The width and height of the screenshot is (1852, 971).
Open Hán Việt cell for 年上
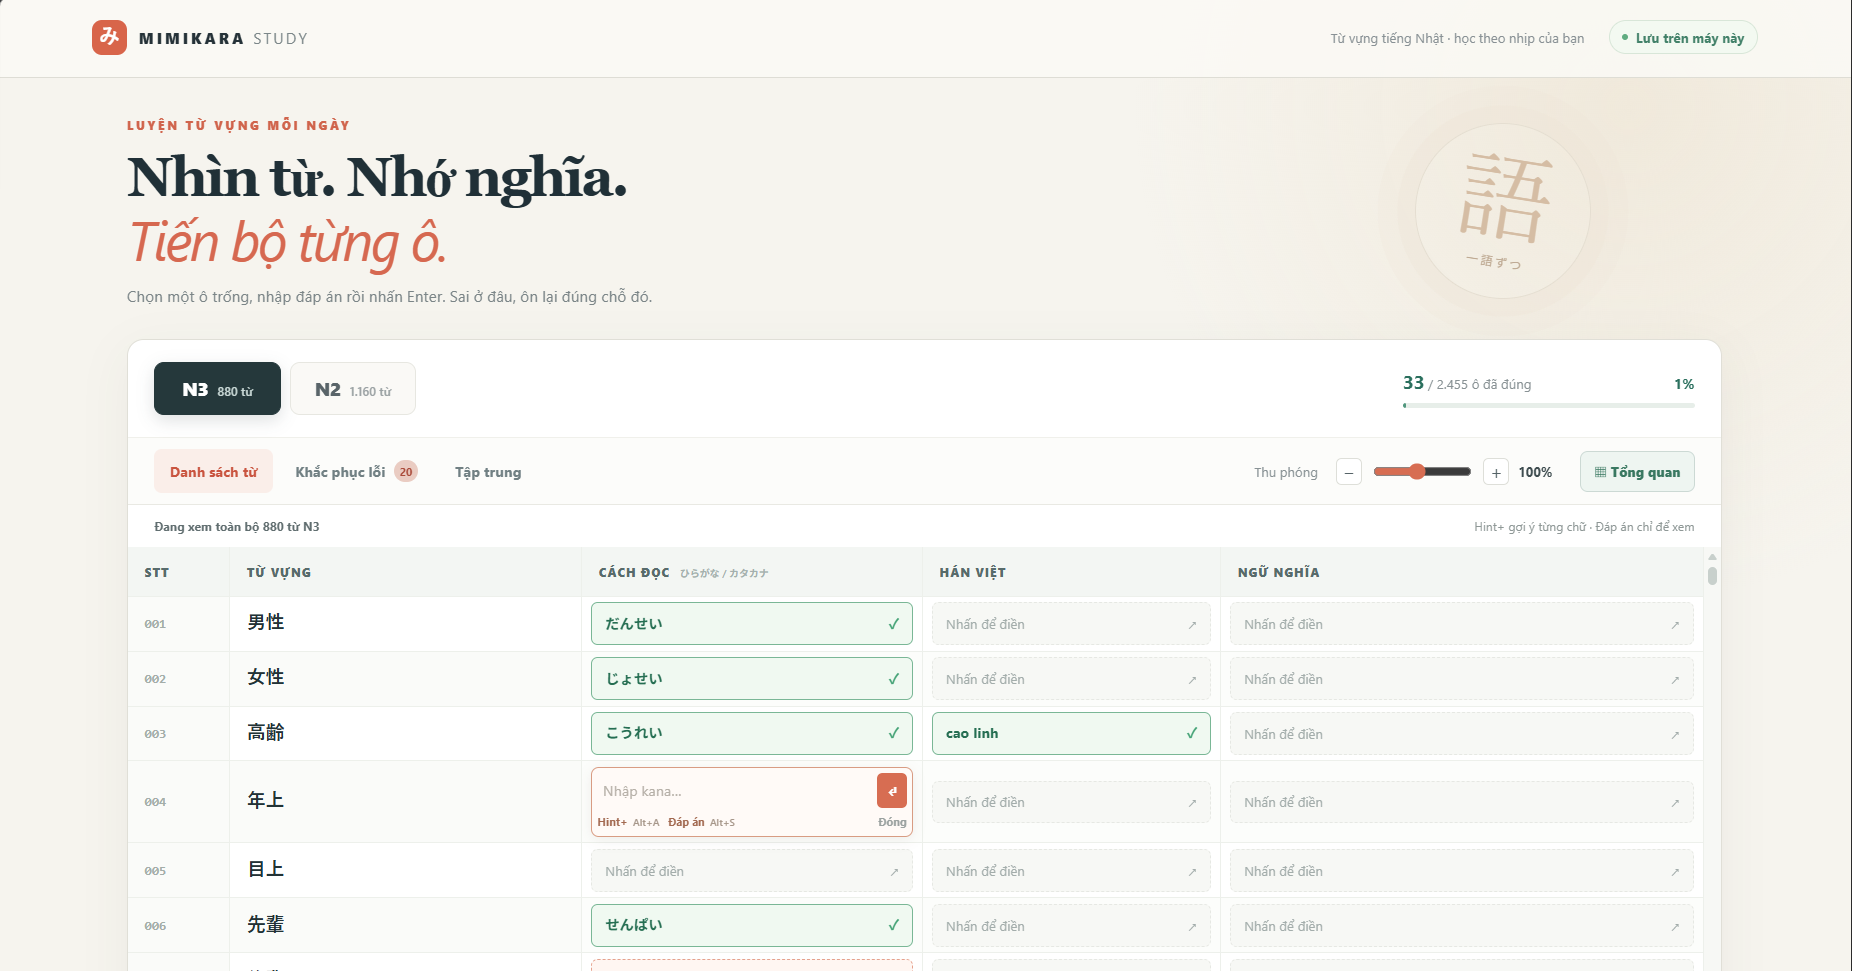(x=1071, y=802)
